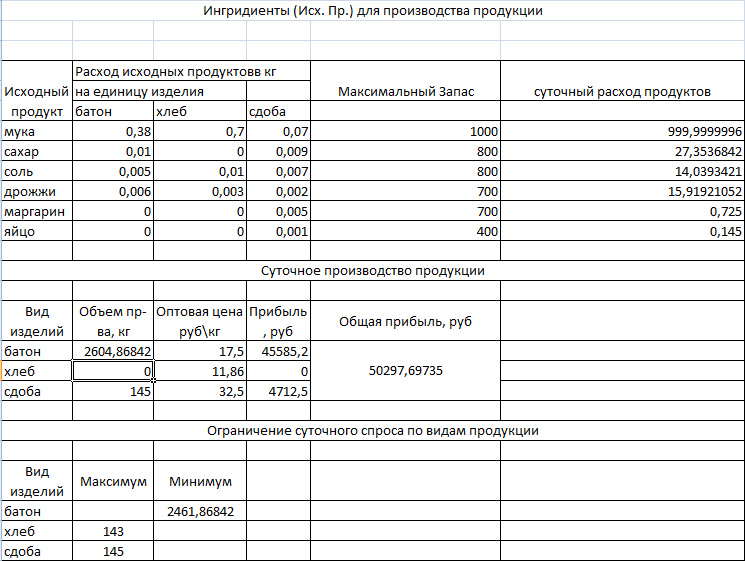The width and height of the screenshot is (745, 561).
Task: Select the margarine daily usage 0,725
Action: (x=622, y=211)
